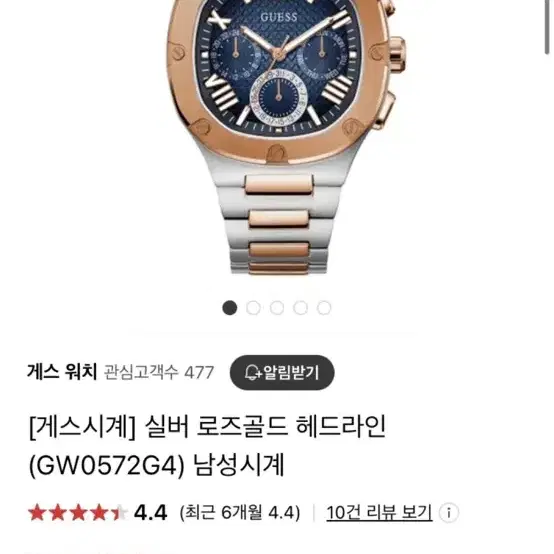Screen dimensions: 554x554
Task: Select the first active image indicator dot
Action: click(x=230, y=308)
